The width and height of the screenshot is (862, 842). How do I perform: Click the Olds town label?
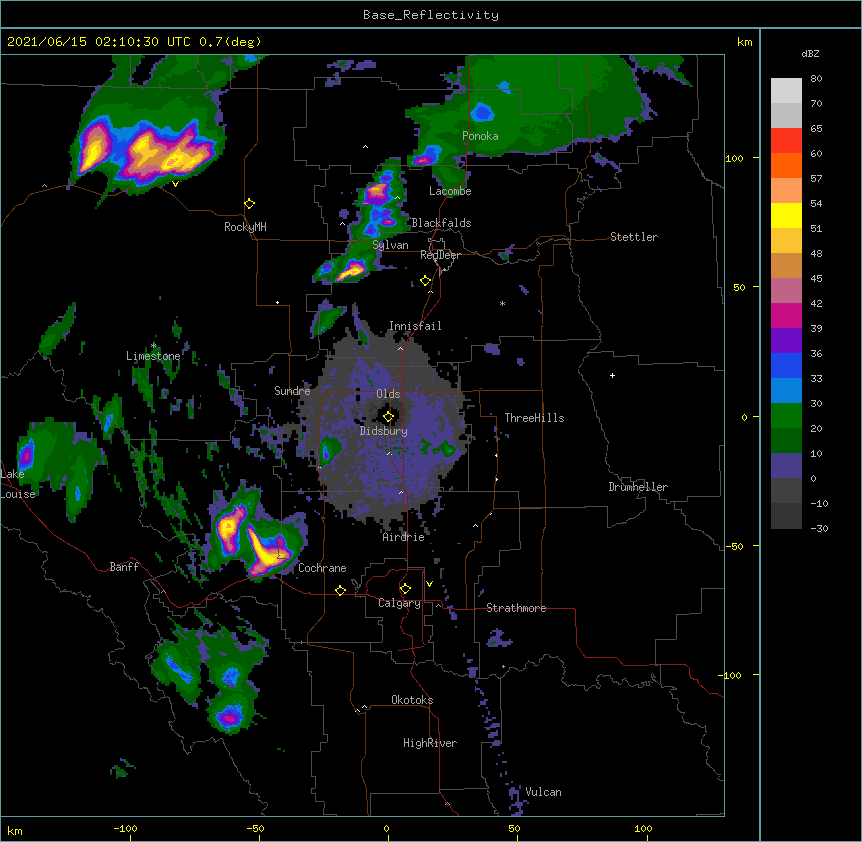[388, 394]
